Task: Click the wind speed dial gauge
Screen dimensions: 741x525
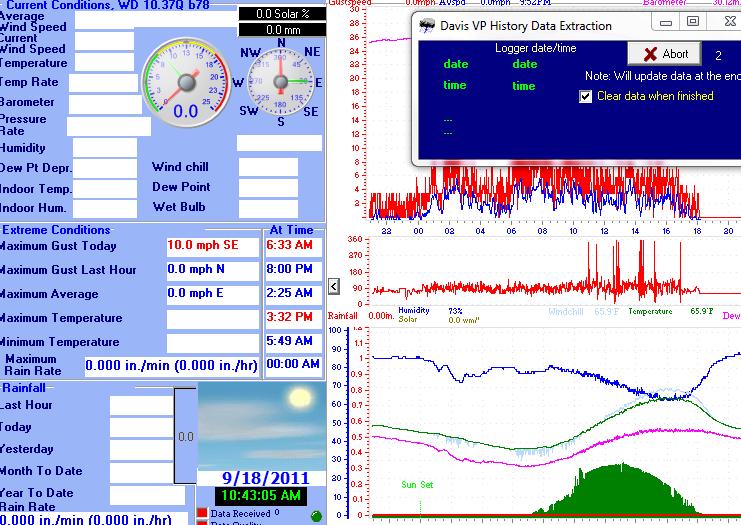Action: [187, 83]
